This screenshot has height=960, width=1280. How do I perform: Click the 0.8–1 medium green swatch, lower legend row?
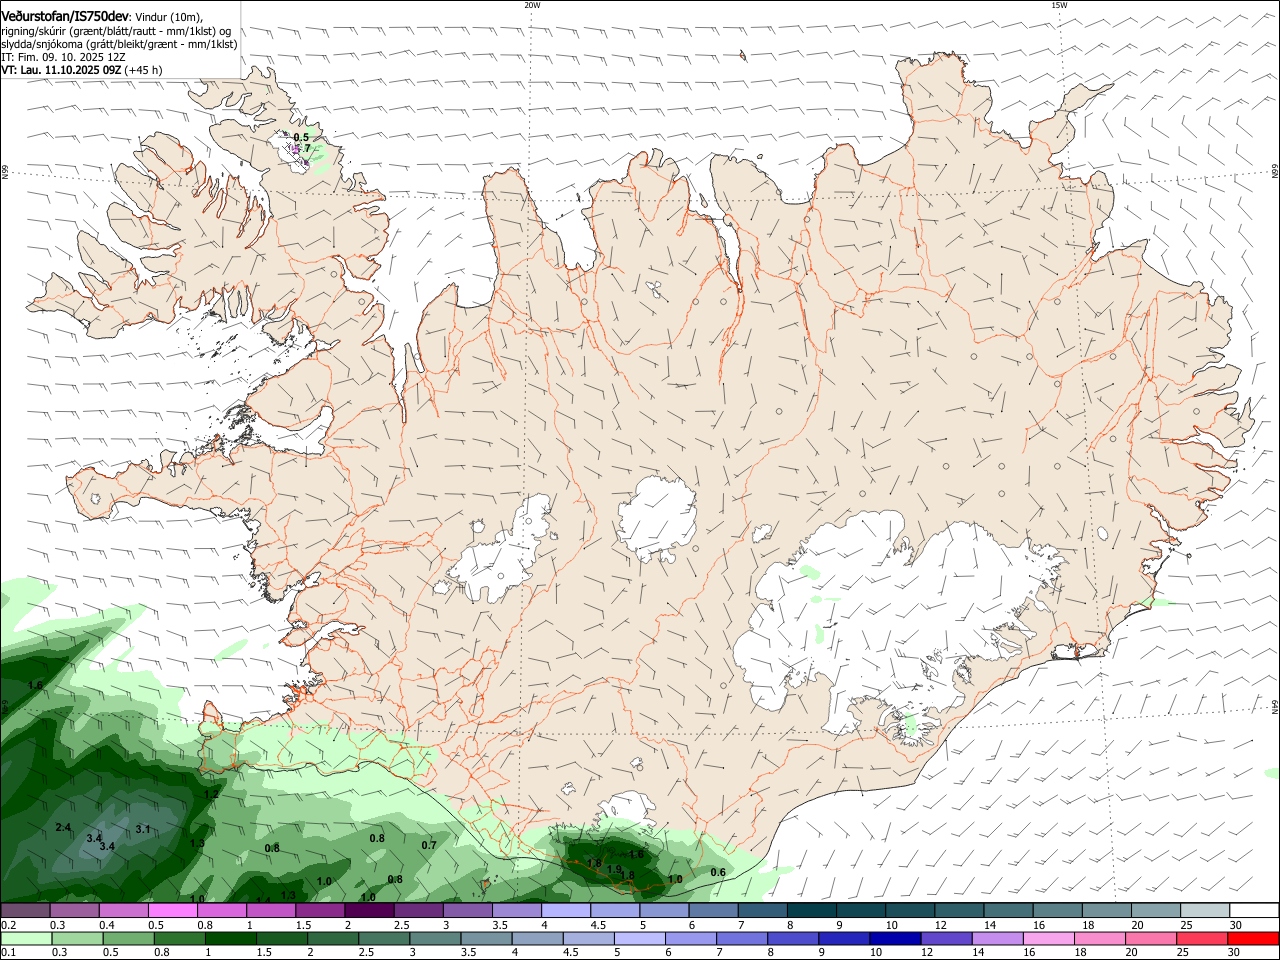tap(180, 938)
